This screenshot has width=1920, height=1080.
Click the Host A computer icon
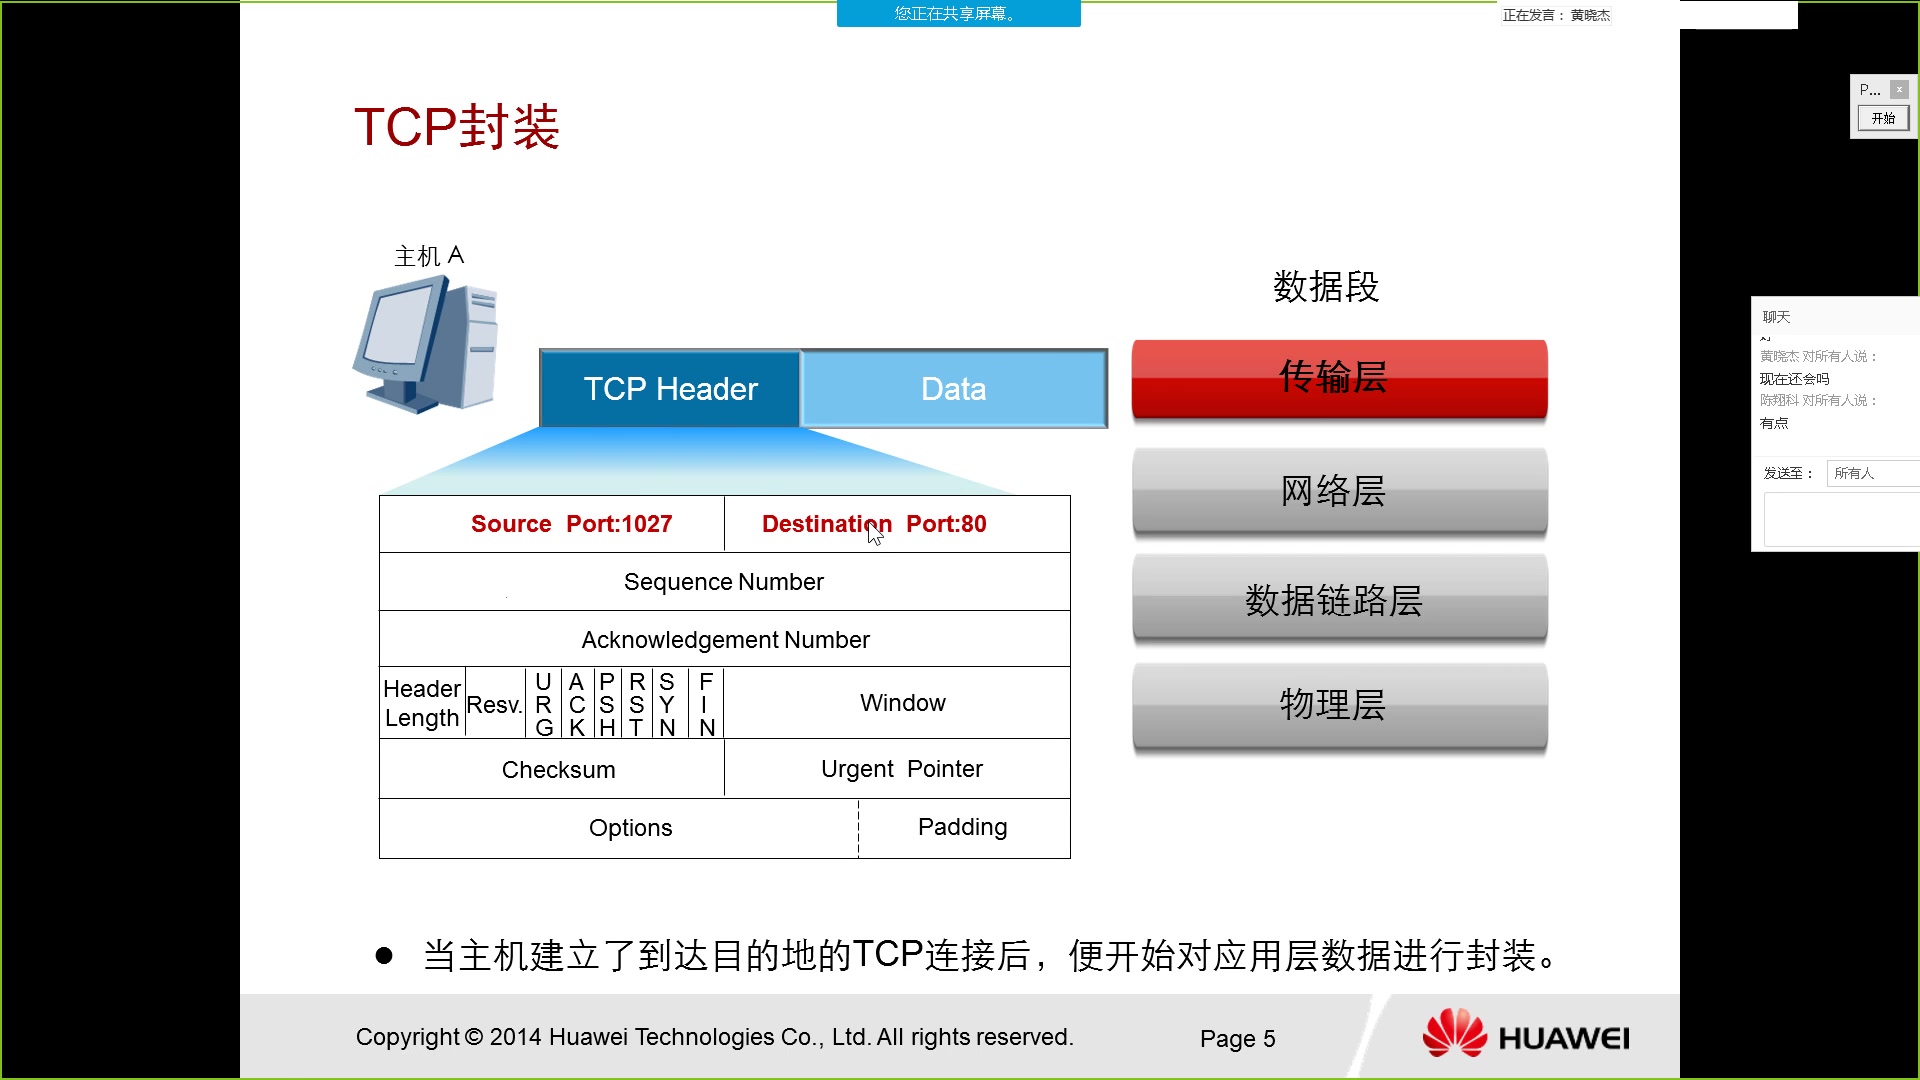[x=426, y=345]
